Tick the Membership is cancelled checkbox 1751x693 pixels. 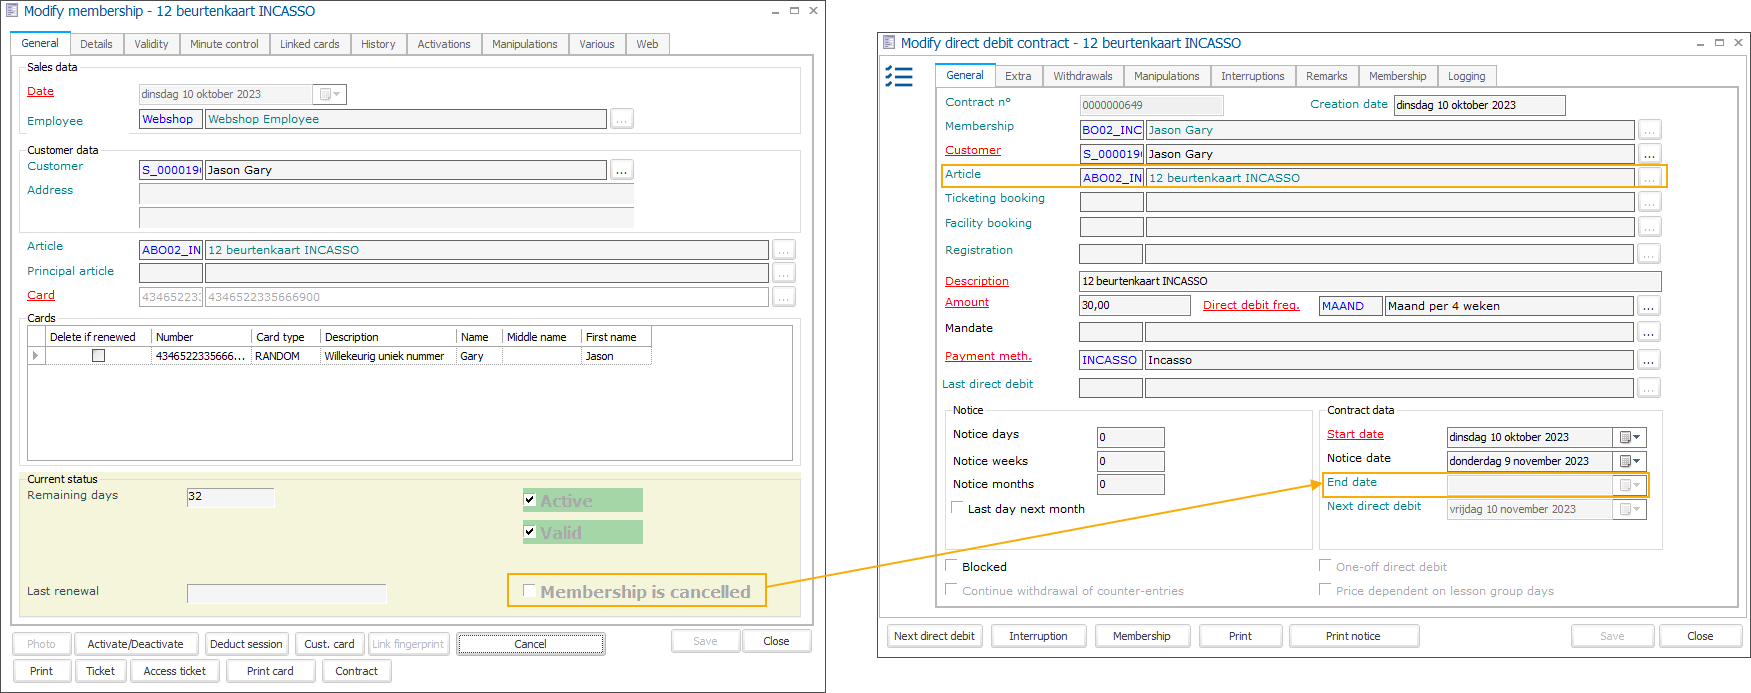click(530, 591)
